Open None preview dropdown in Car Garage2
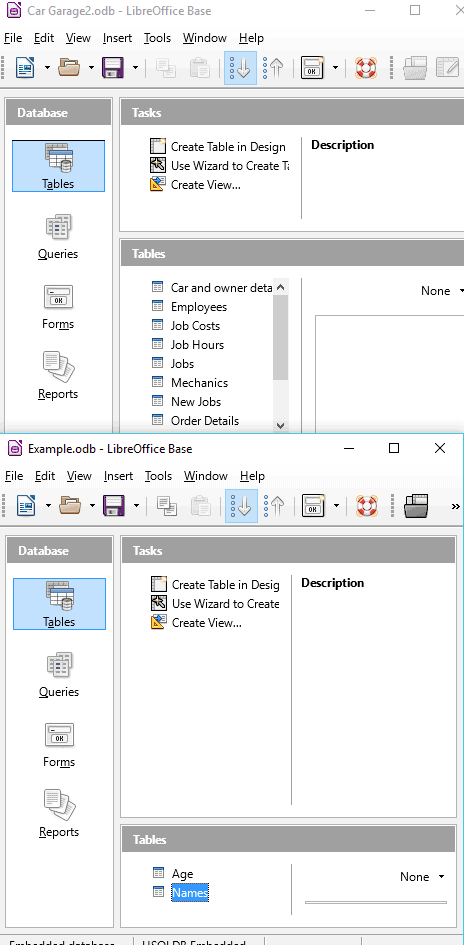The height and width of the screenshot is (945, 464). point(442,290)
